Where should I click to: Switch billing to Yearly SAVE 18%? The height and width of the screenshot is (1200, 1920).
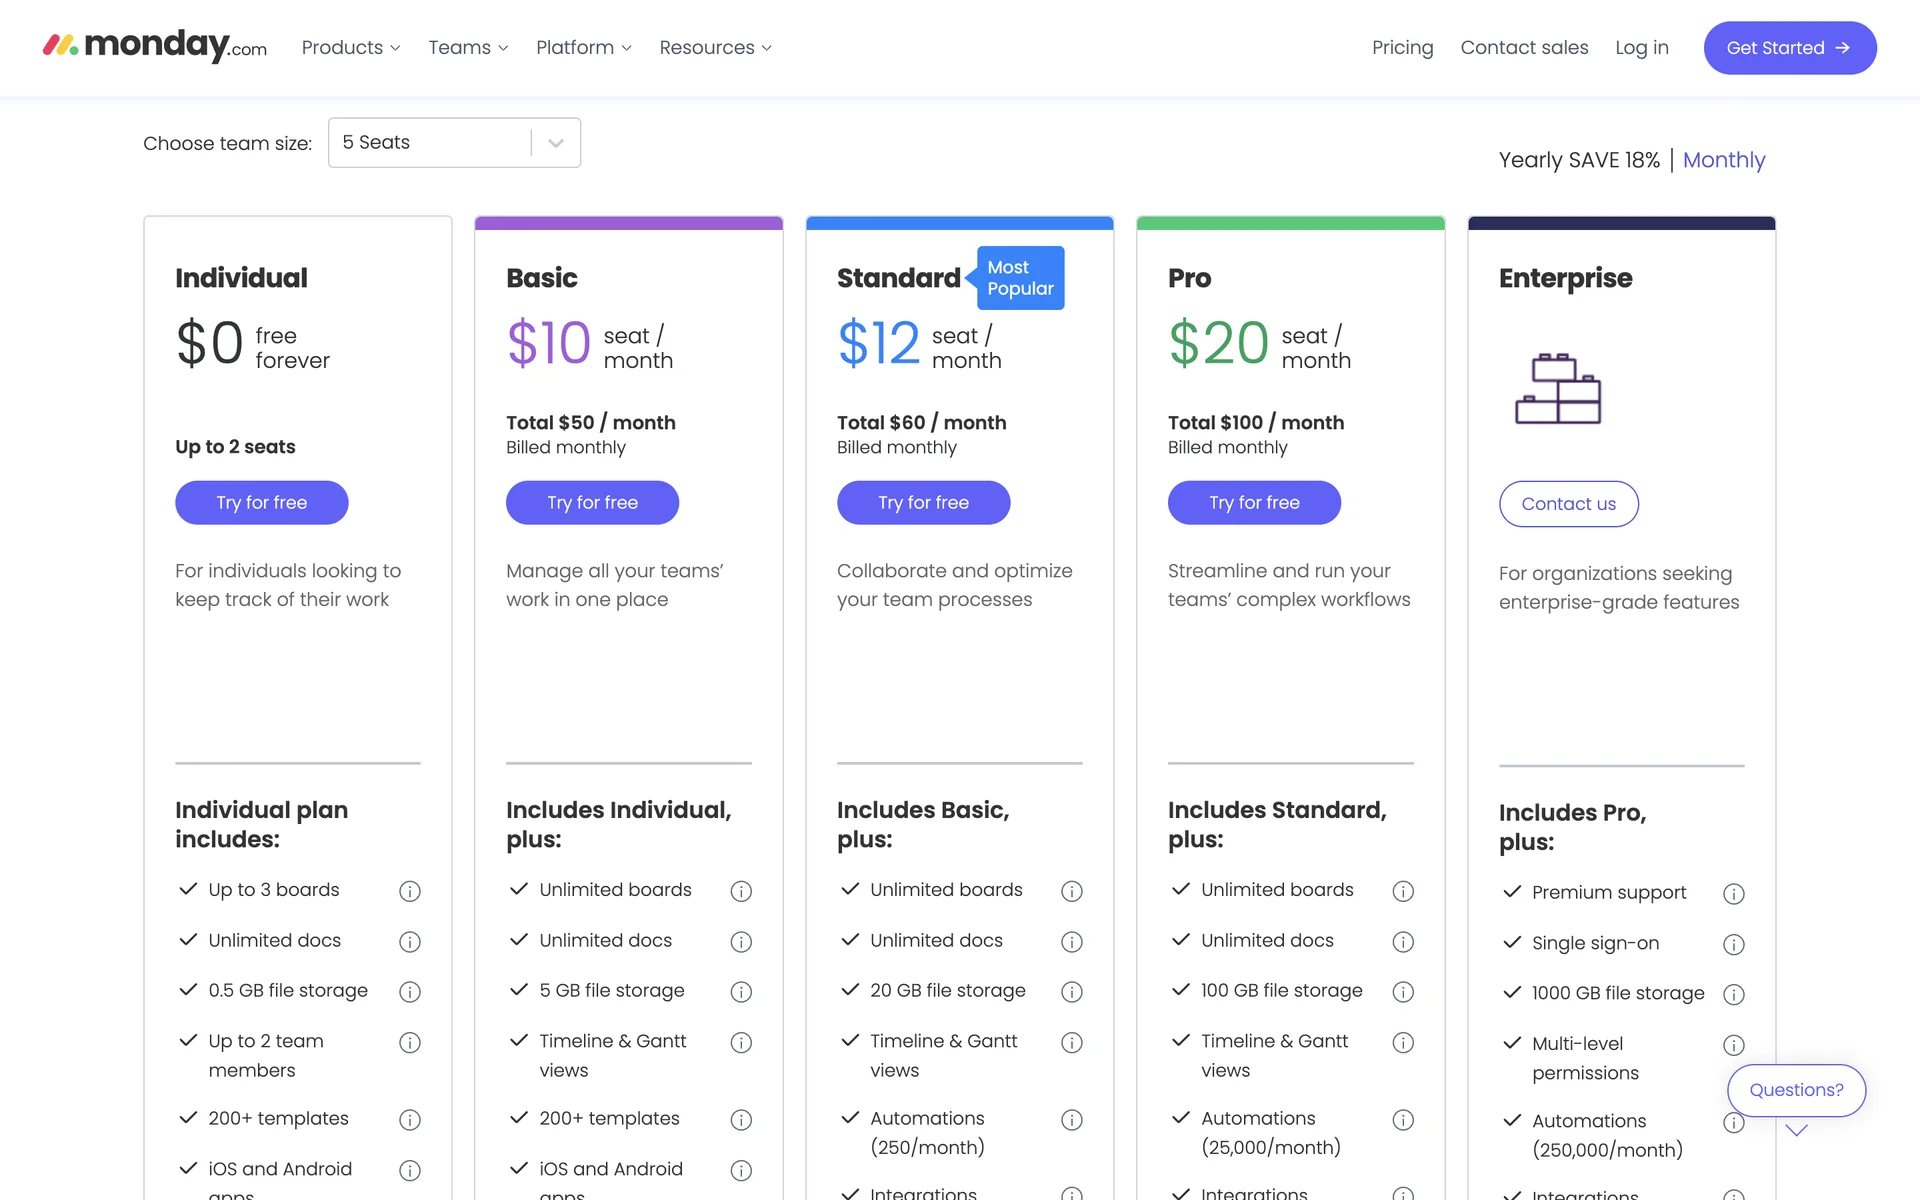pos(1579,160)
